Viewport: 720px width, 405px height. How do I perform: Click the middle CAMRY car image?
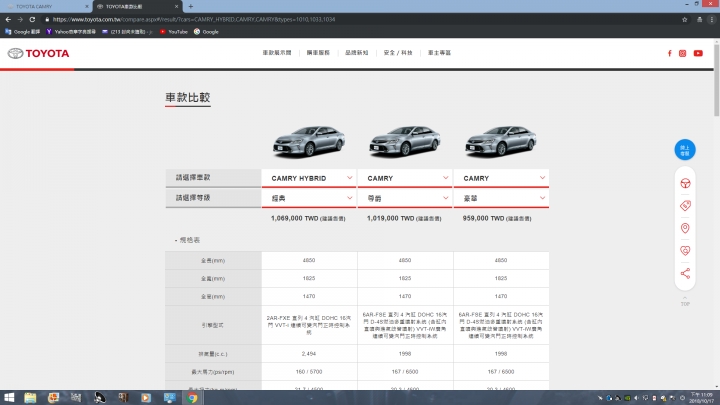coord(405,141)
